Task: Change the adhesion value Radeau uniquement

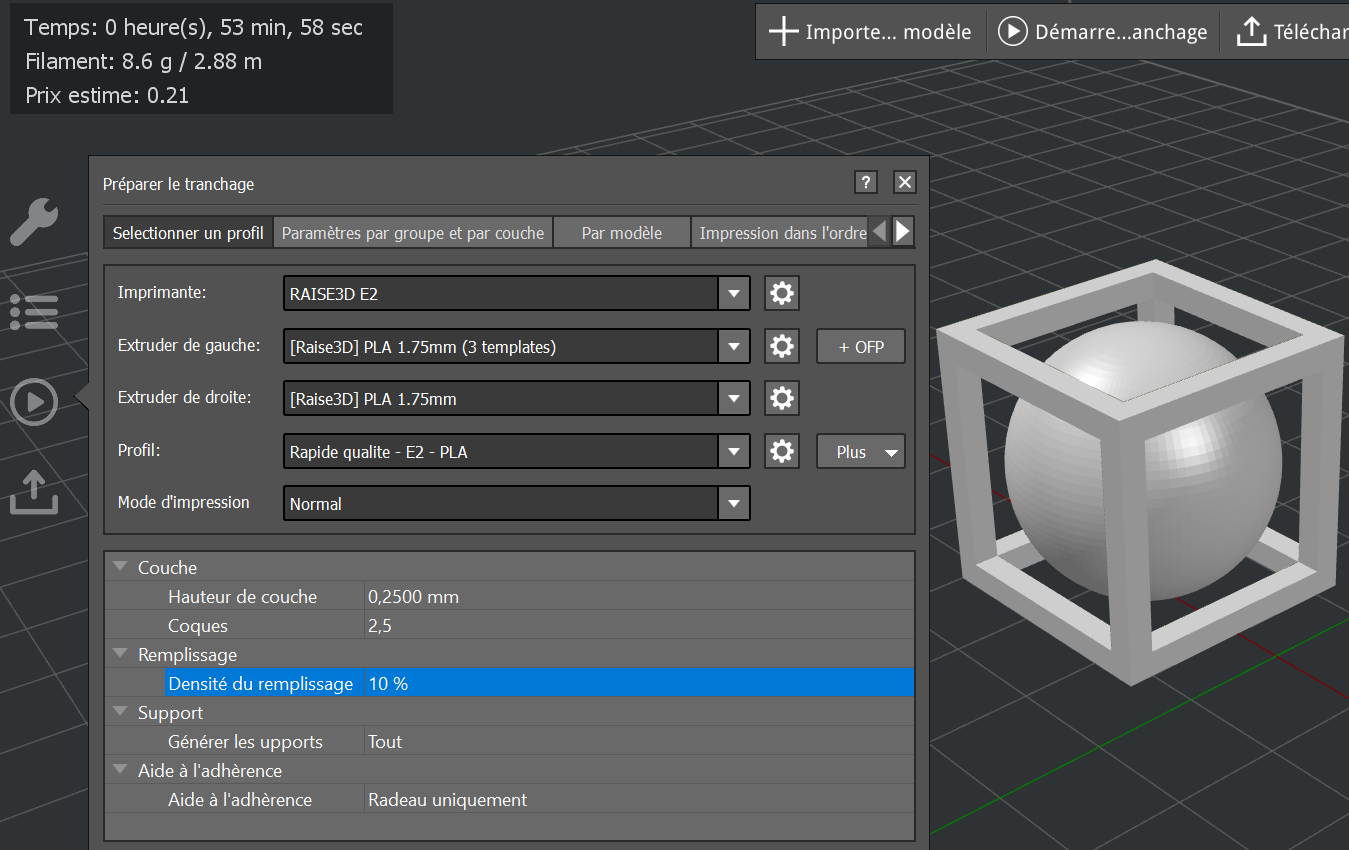Action: pyautogui.click(x=640, y=800)
